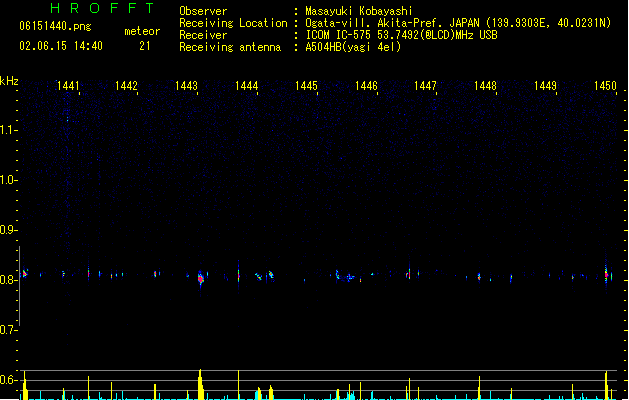Click the strong meteor echo after 1443

201,278
